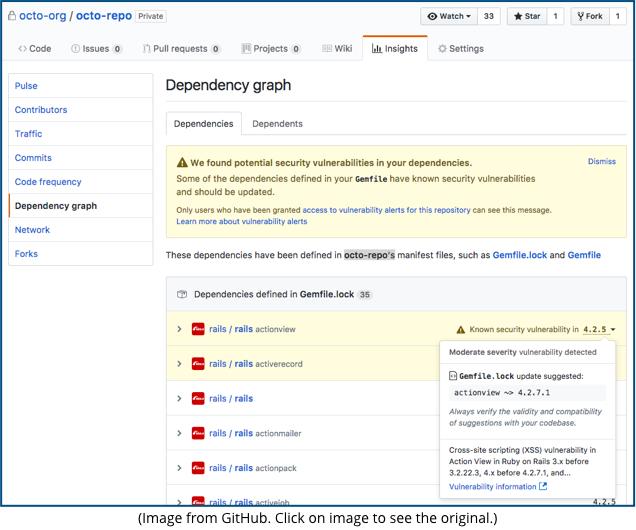Click the suggested actionview ~> 4.2.7.1 text
Viewport: 636px width, 530px height.
(502, 393)
